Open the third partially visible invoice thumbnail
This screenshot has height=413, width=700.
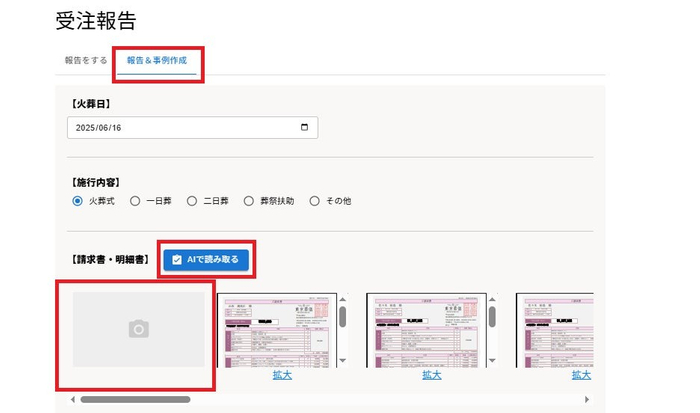click(555, 330)
